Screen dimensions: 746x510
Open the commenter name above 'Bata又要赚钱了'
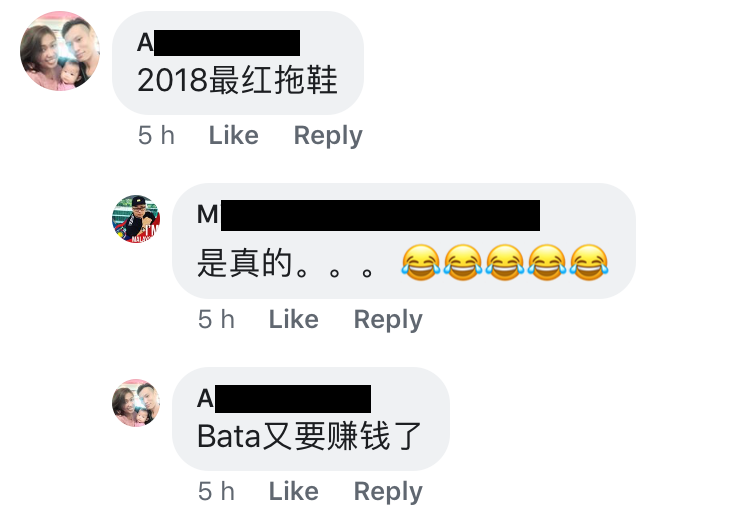(284, 399)
